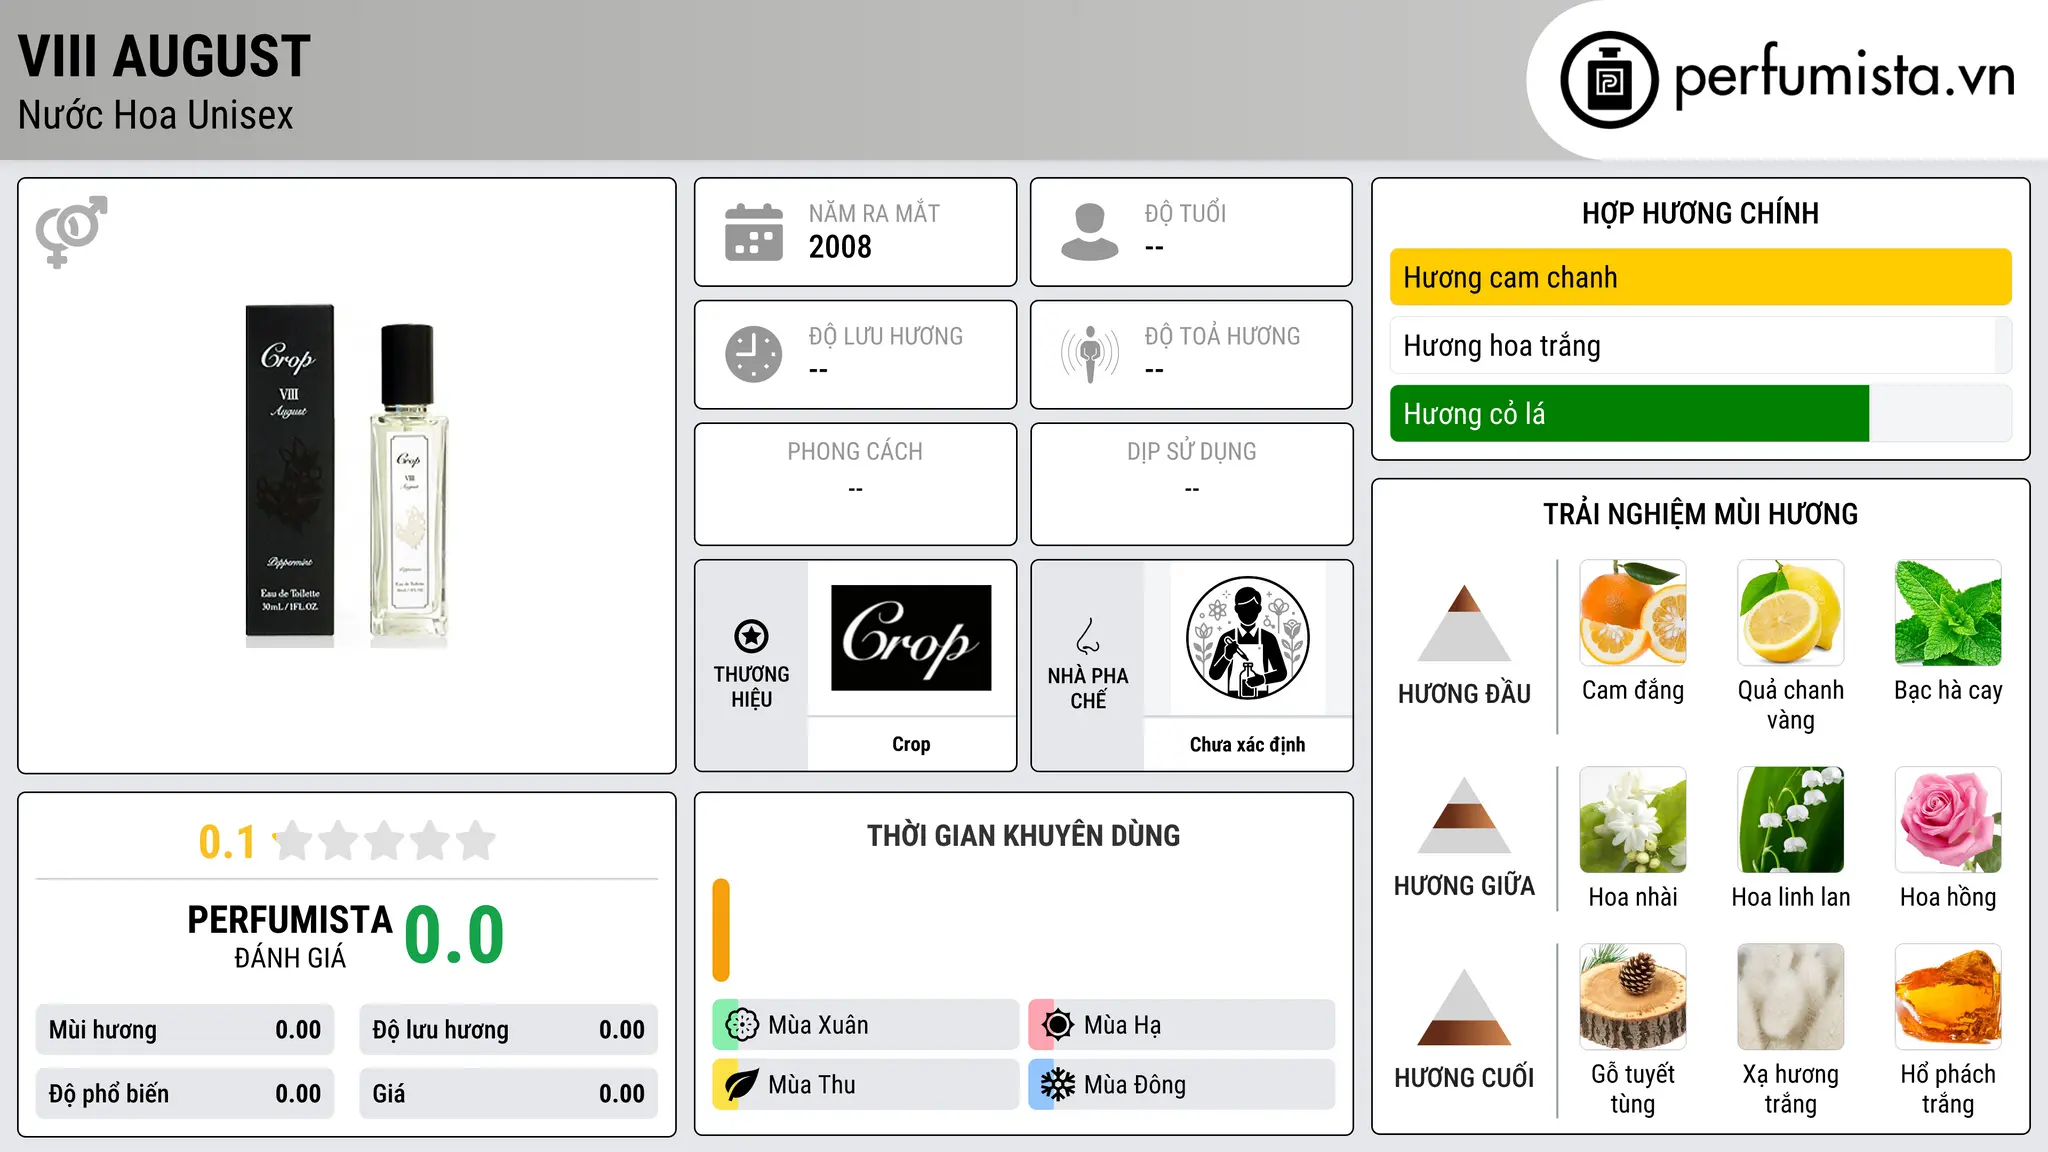Select the Mùa Hạ season chip
This screenshot has width=2048, height=1152.
tap(1181, 1025)
